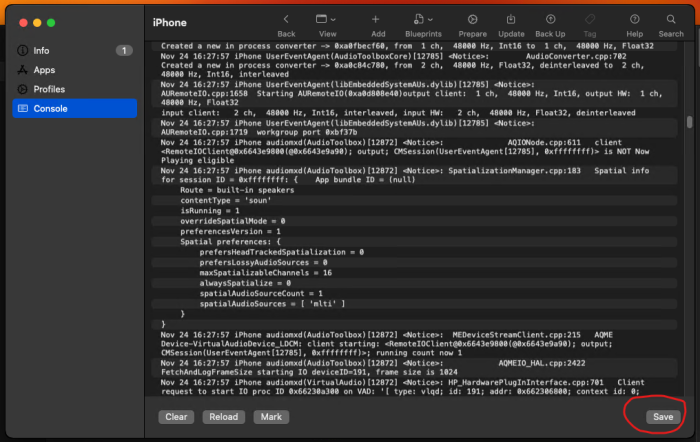
Task: Select Console in the sidebar
Action: click(75, 108)
